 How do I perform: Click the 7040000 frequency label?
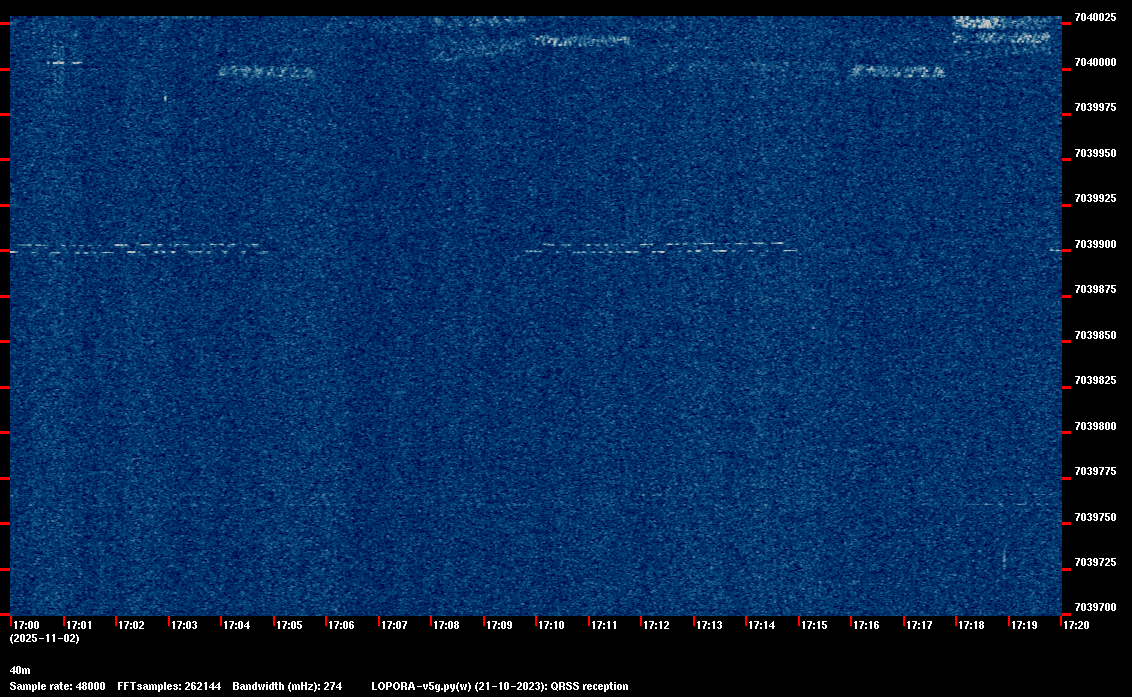click(1095, 63)
